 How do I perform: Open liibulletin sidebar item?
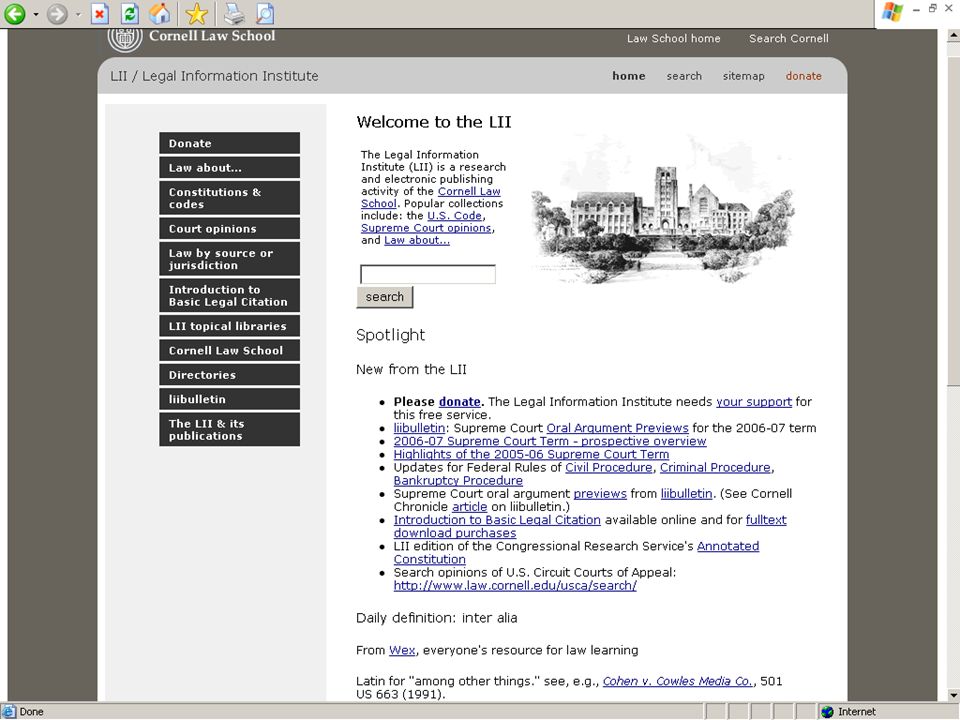(x=230, y=399)
